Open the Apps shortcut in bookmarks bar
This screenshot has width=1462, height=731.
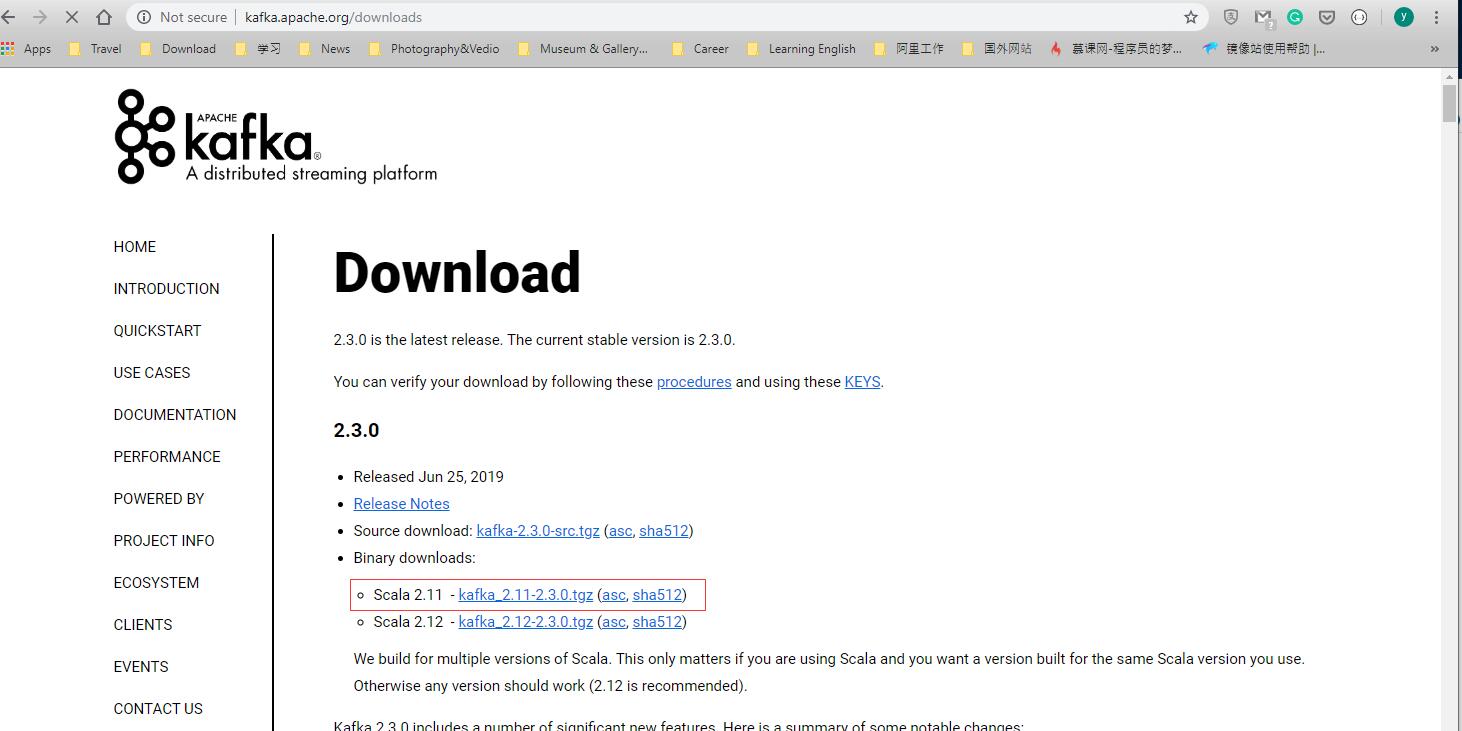pos(27,48)
